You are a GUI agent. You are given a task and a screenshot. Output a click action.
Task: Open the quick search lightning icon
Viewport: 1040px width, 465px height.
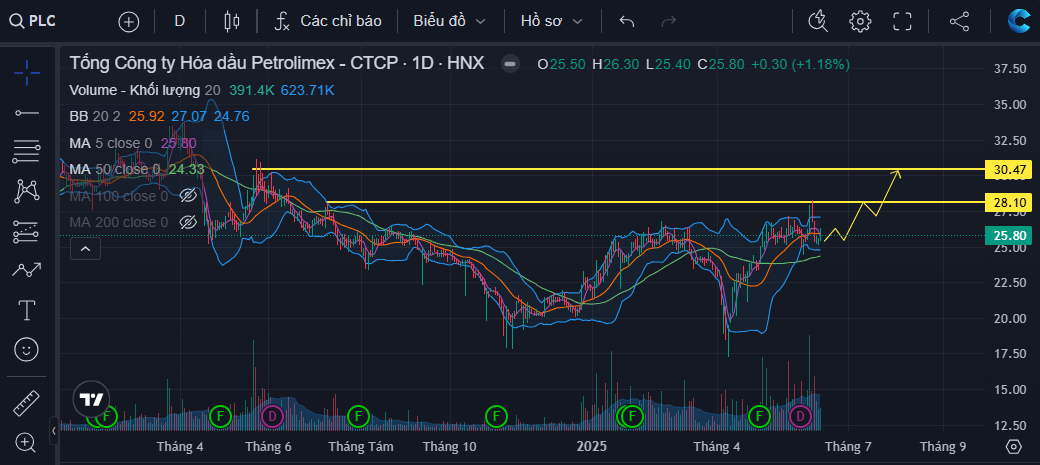click(818, 21)
